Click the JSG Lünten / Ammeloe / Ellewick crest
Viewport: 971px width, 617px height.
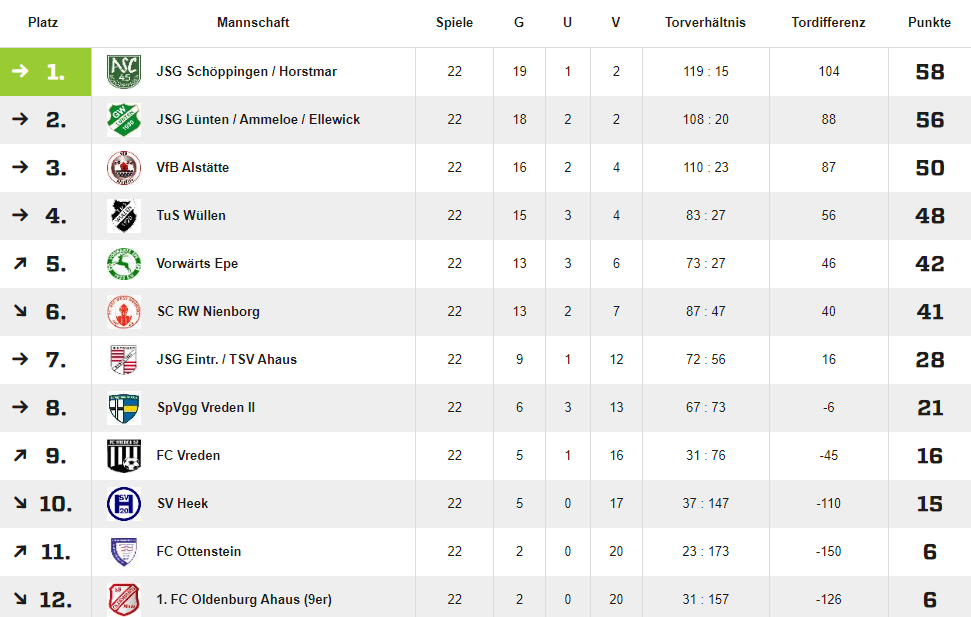[124, 120]
